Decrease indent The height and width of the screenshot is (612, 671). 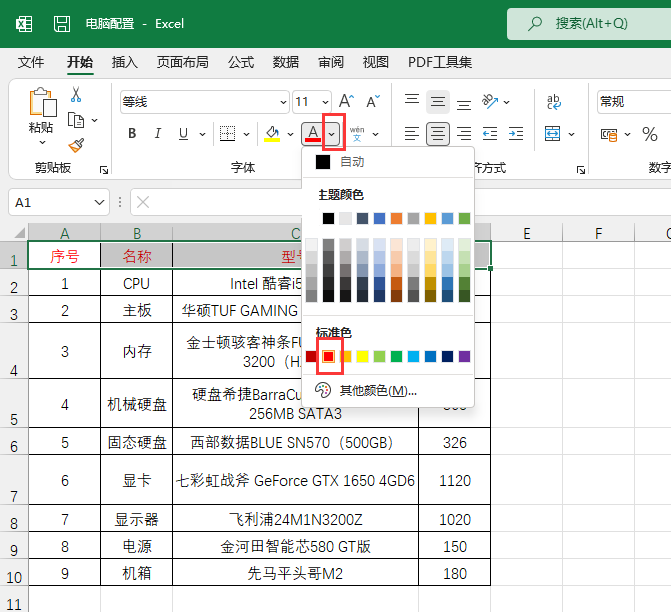point(490,134)
